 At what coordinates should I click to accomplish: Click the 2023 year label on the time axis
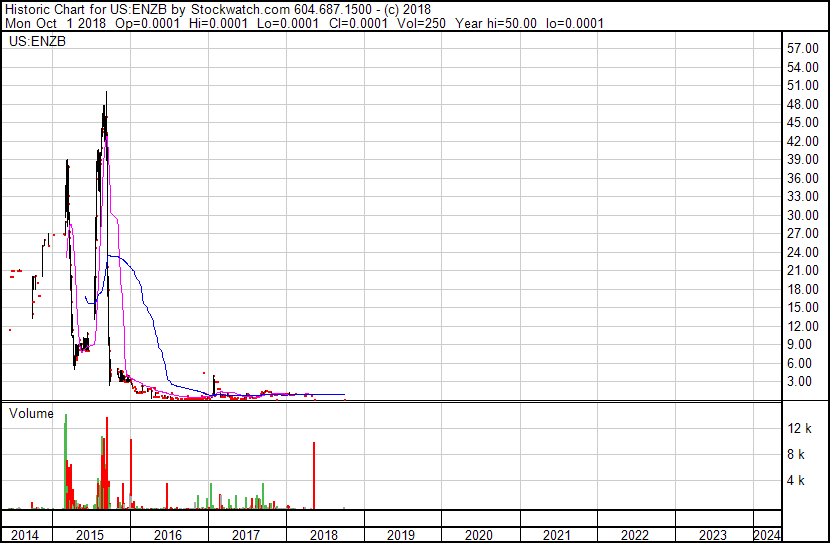(713, 535)
